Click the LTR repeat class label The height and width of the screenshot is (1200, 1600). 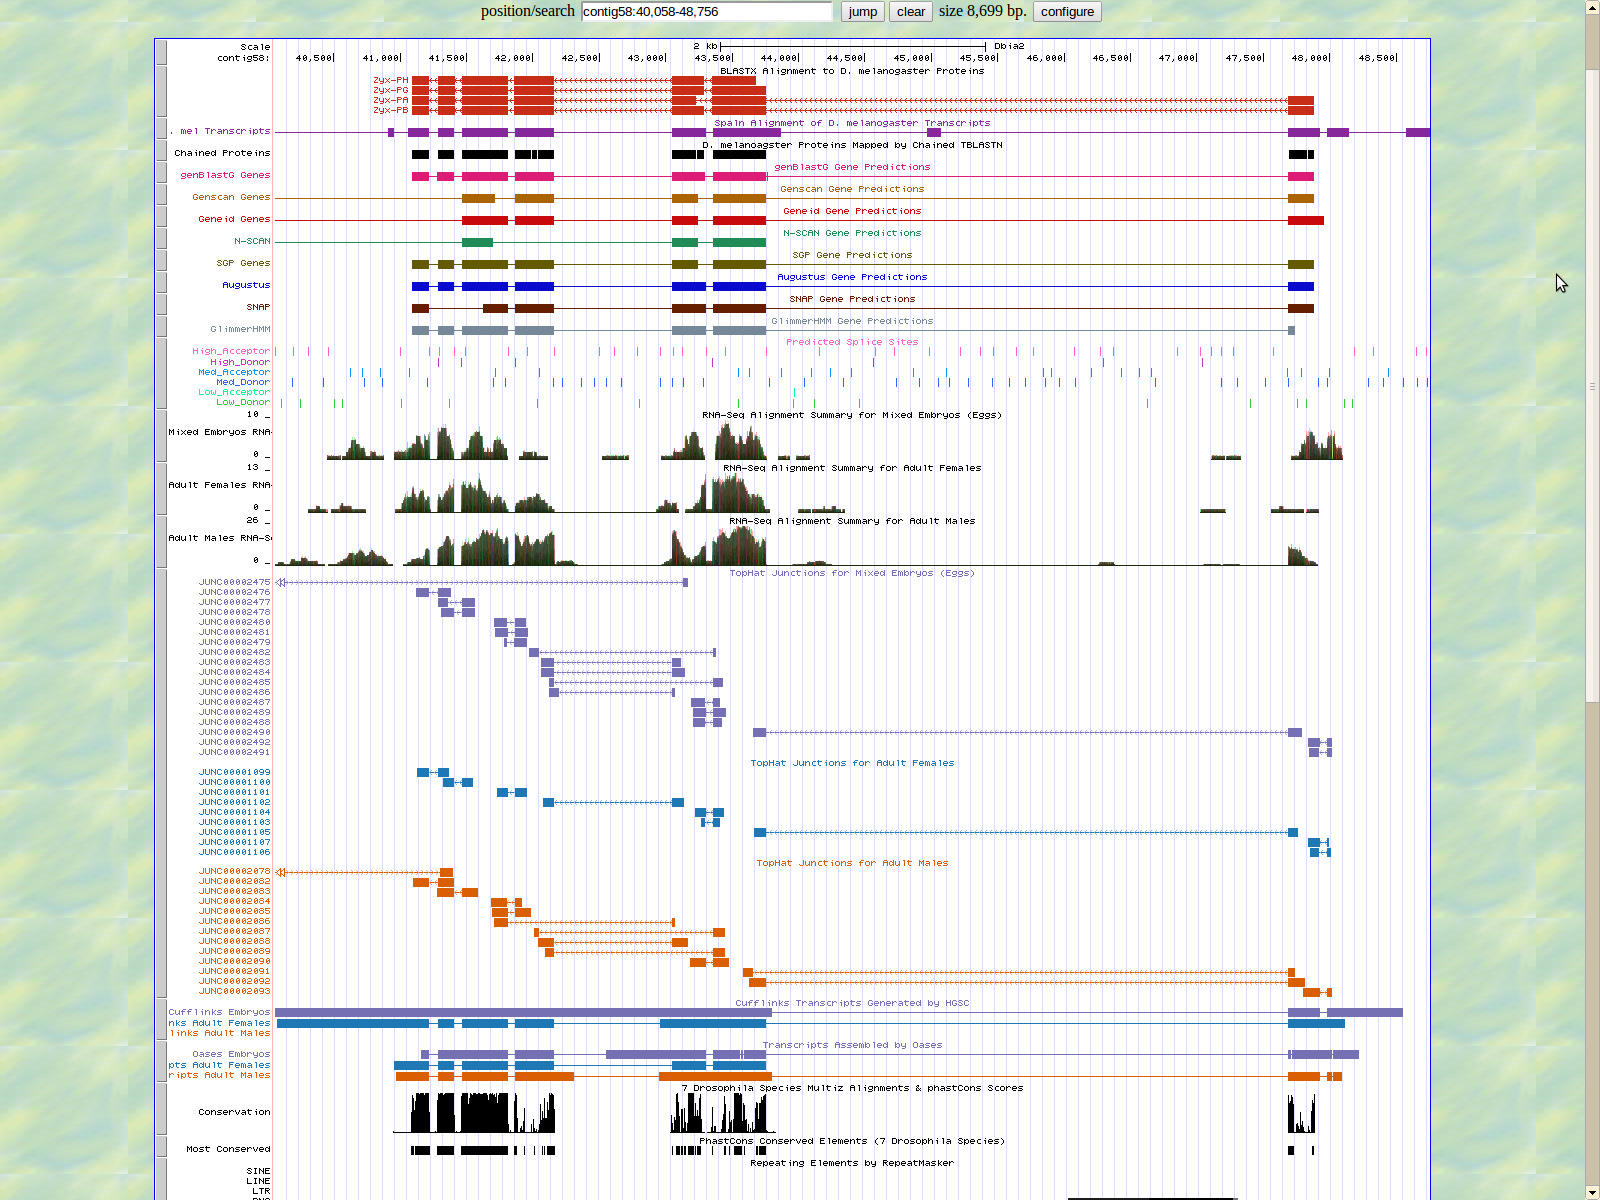tap(261, 1191)
